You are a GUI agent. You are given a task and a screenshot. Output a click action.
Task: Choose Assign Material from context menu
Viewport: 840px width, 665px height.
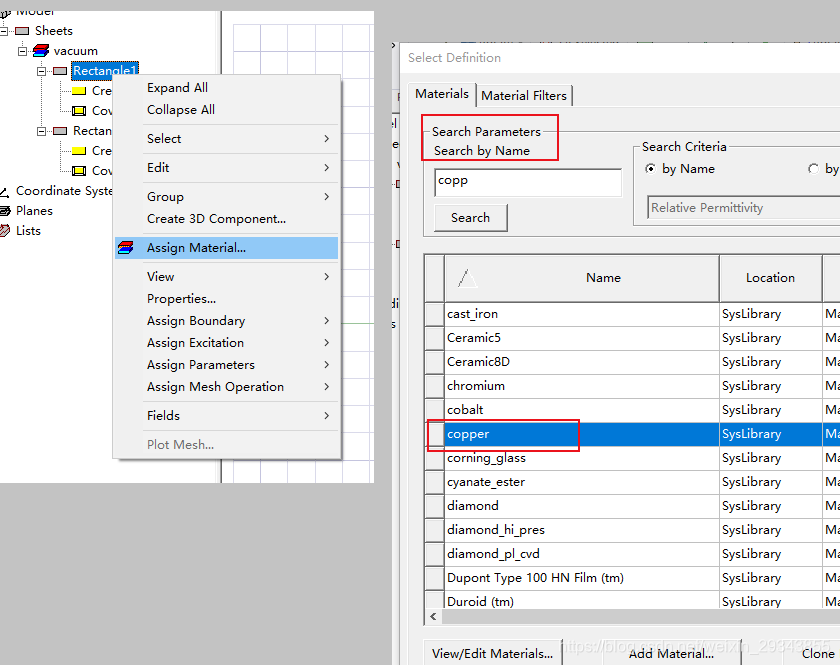196,248
